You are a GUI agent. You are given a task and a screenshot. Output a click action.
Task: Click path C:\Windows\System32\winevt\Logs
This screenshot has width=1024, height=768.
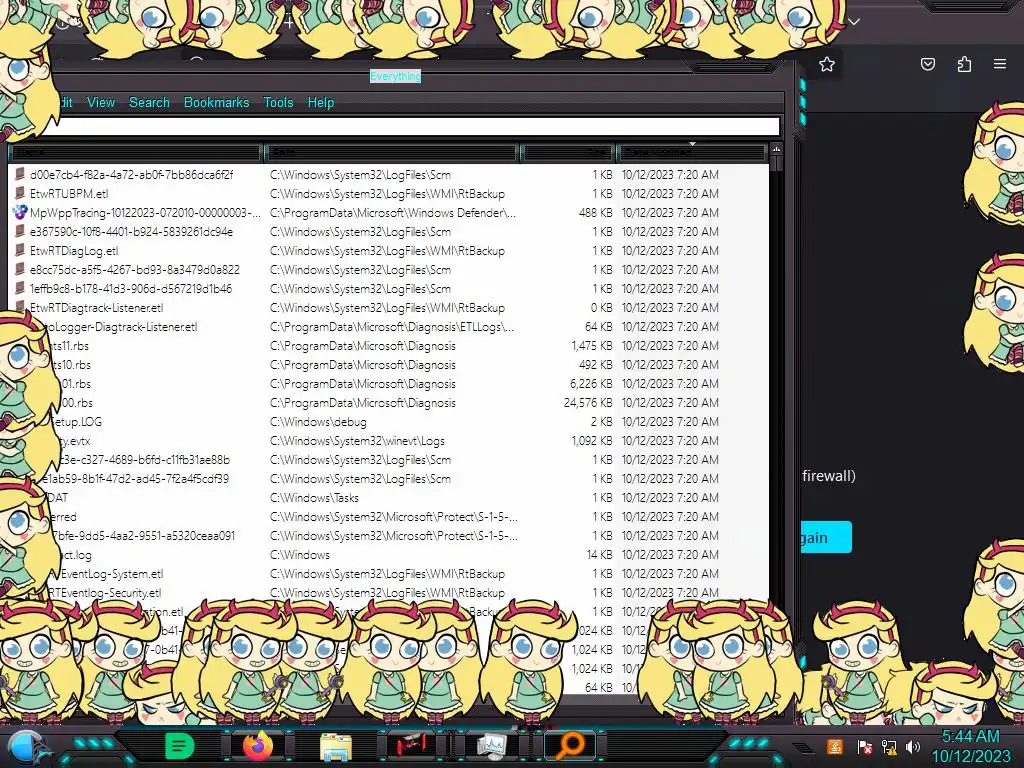click(x=357, y=441)
